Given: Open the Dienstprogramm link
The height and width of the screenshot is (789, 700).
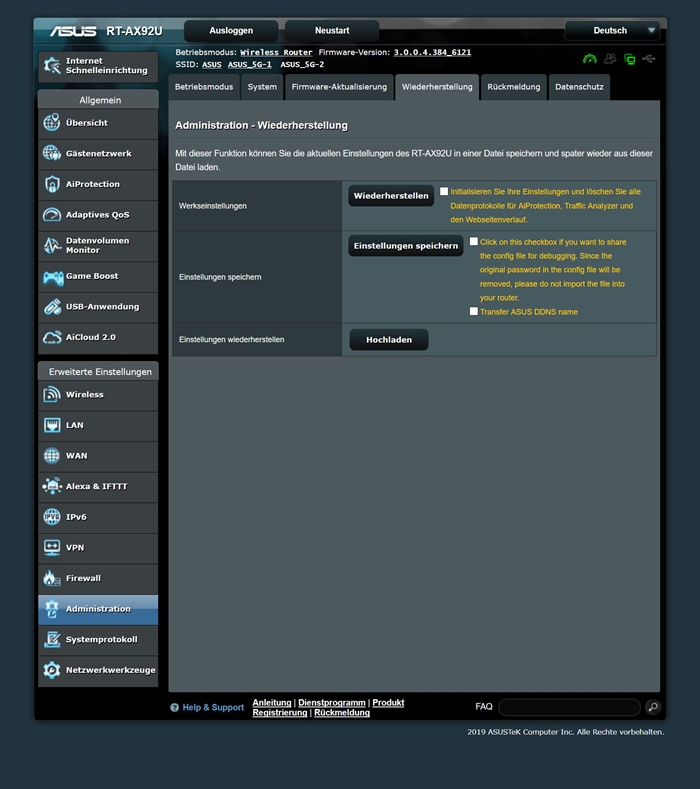Looking at the screenshot, I should tap(332, 702).
